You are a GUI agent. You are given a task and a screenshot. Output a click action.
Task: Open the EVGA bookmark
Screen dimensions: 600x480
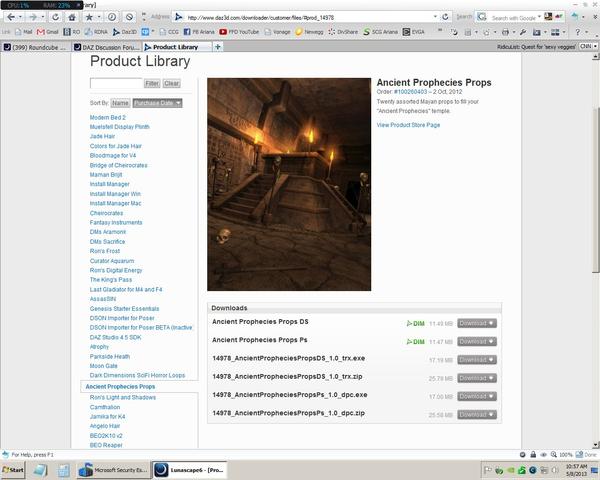click(414, 32)
